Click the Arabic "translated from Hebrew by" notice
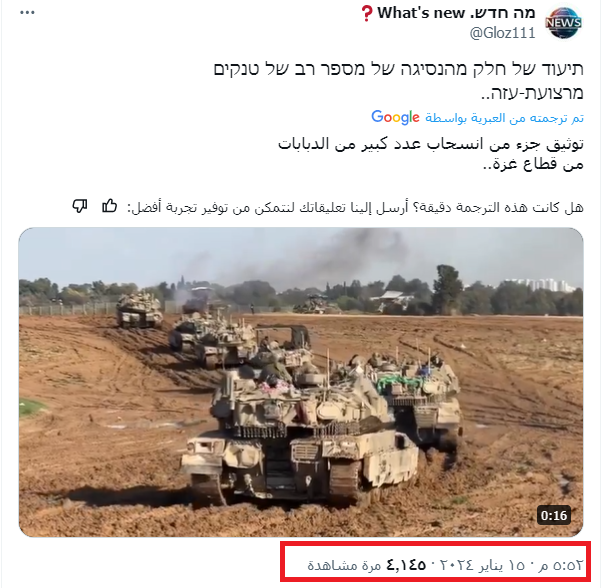The height and width of the screenshot is (588, 602). click(x=504, y=118)
